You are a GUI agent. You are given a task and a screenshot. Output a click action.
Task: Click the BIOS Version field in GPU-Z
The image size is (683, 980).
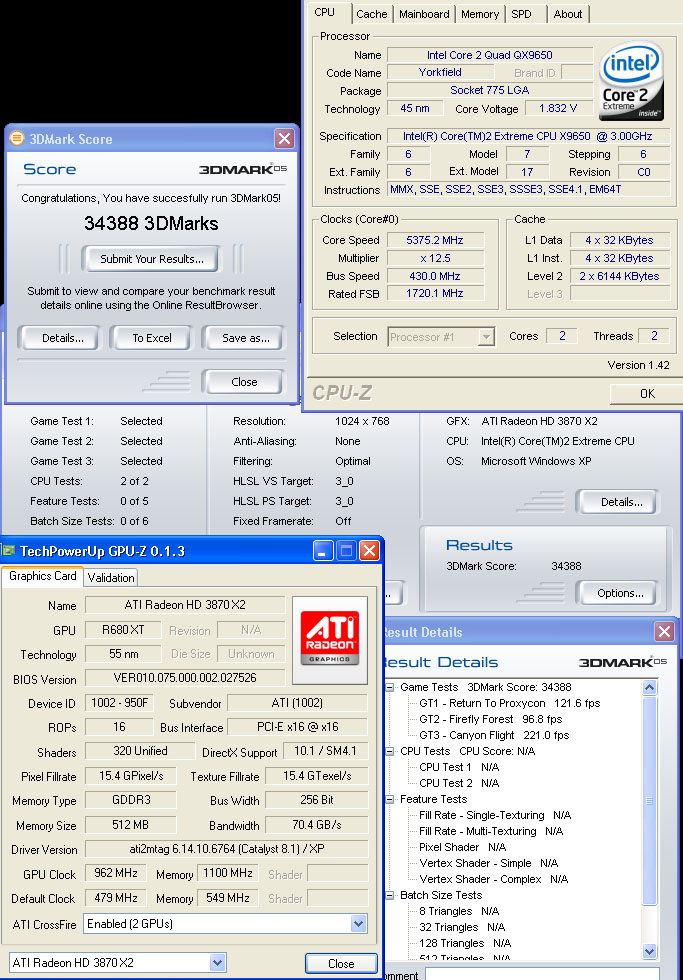click(x=185, y=678)
